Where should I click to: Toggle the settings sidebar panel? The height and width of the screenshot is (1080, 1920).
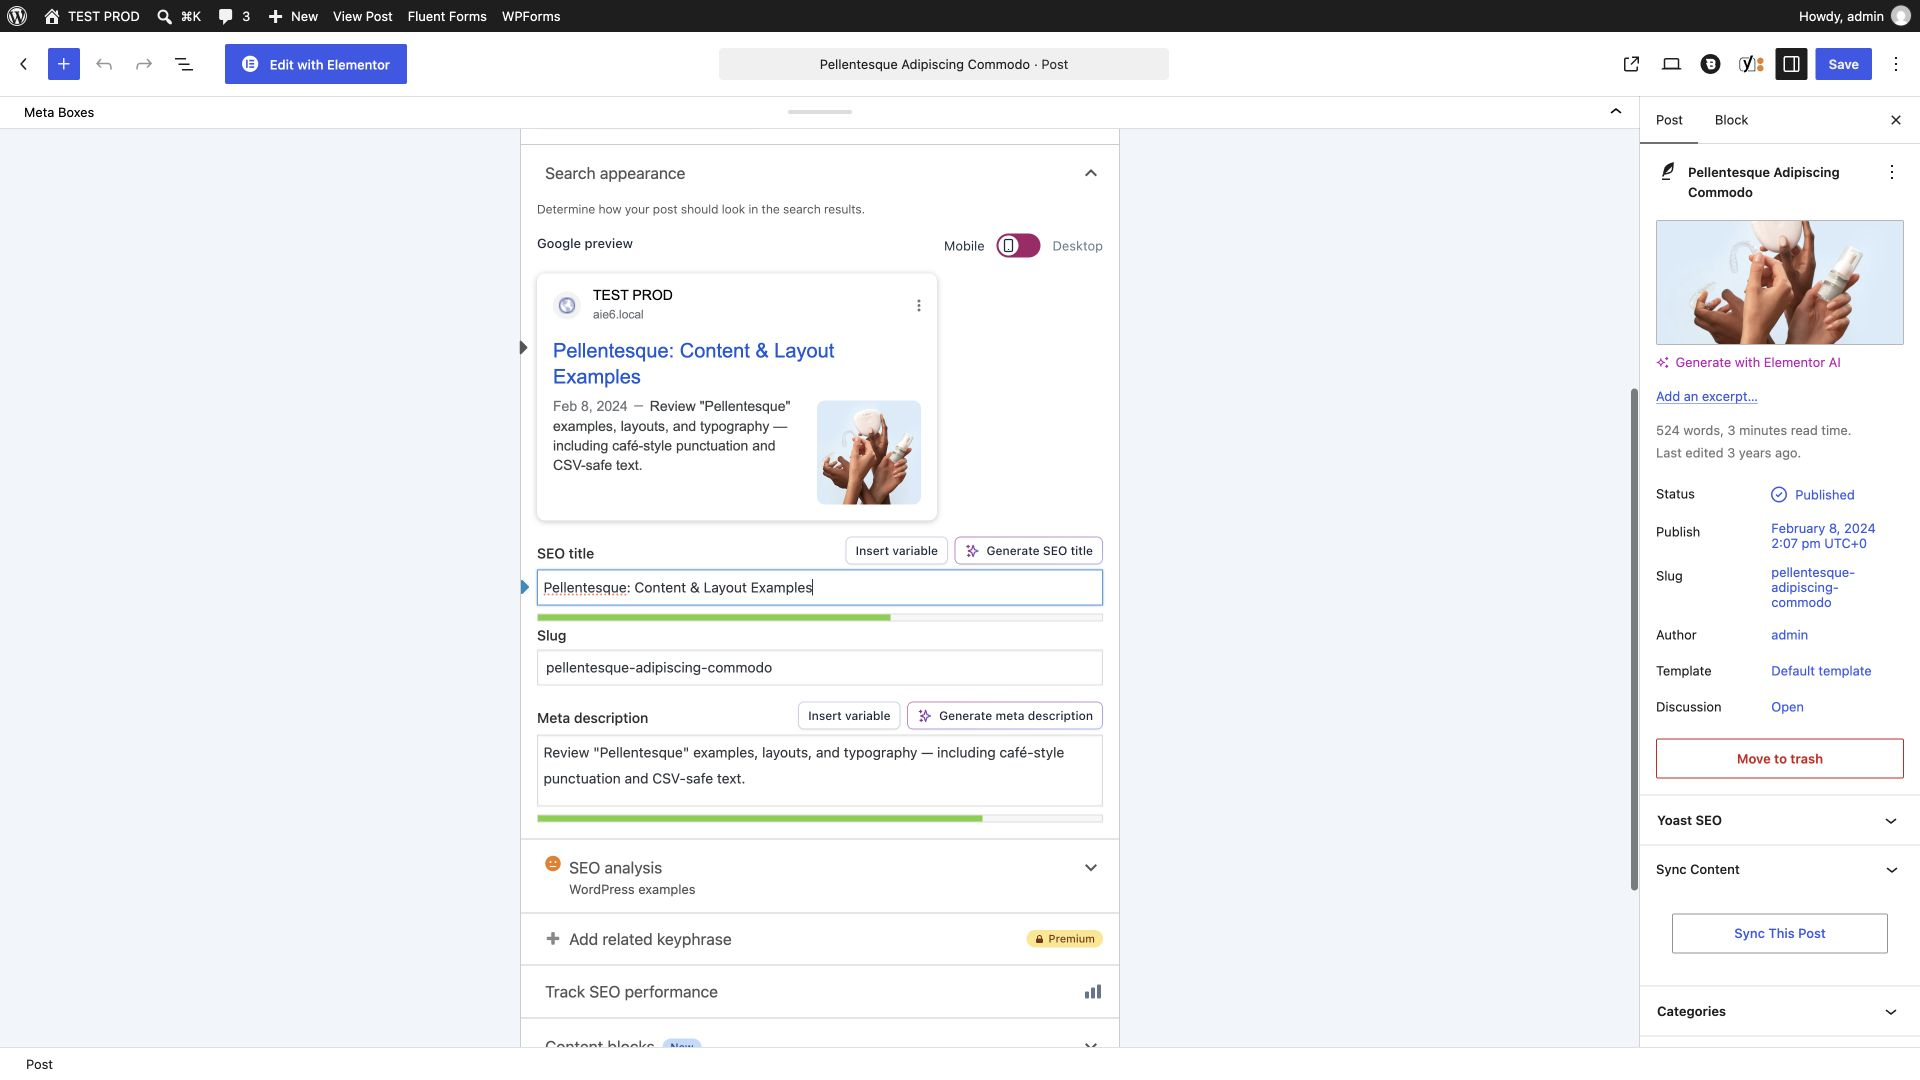tap(1791, 64)
